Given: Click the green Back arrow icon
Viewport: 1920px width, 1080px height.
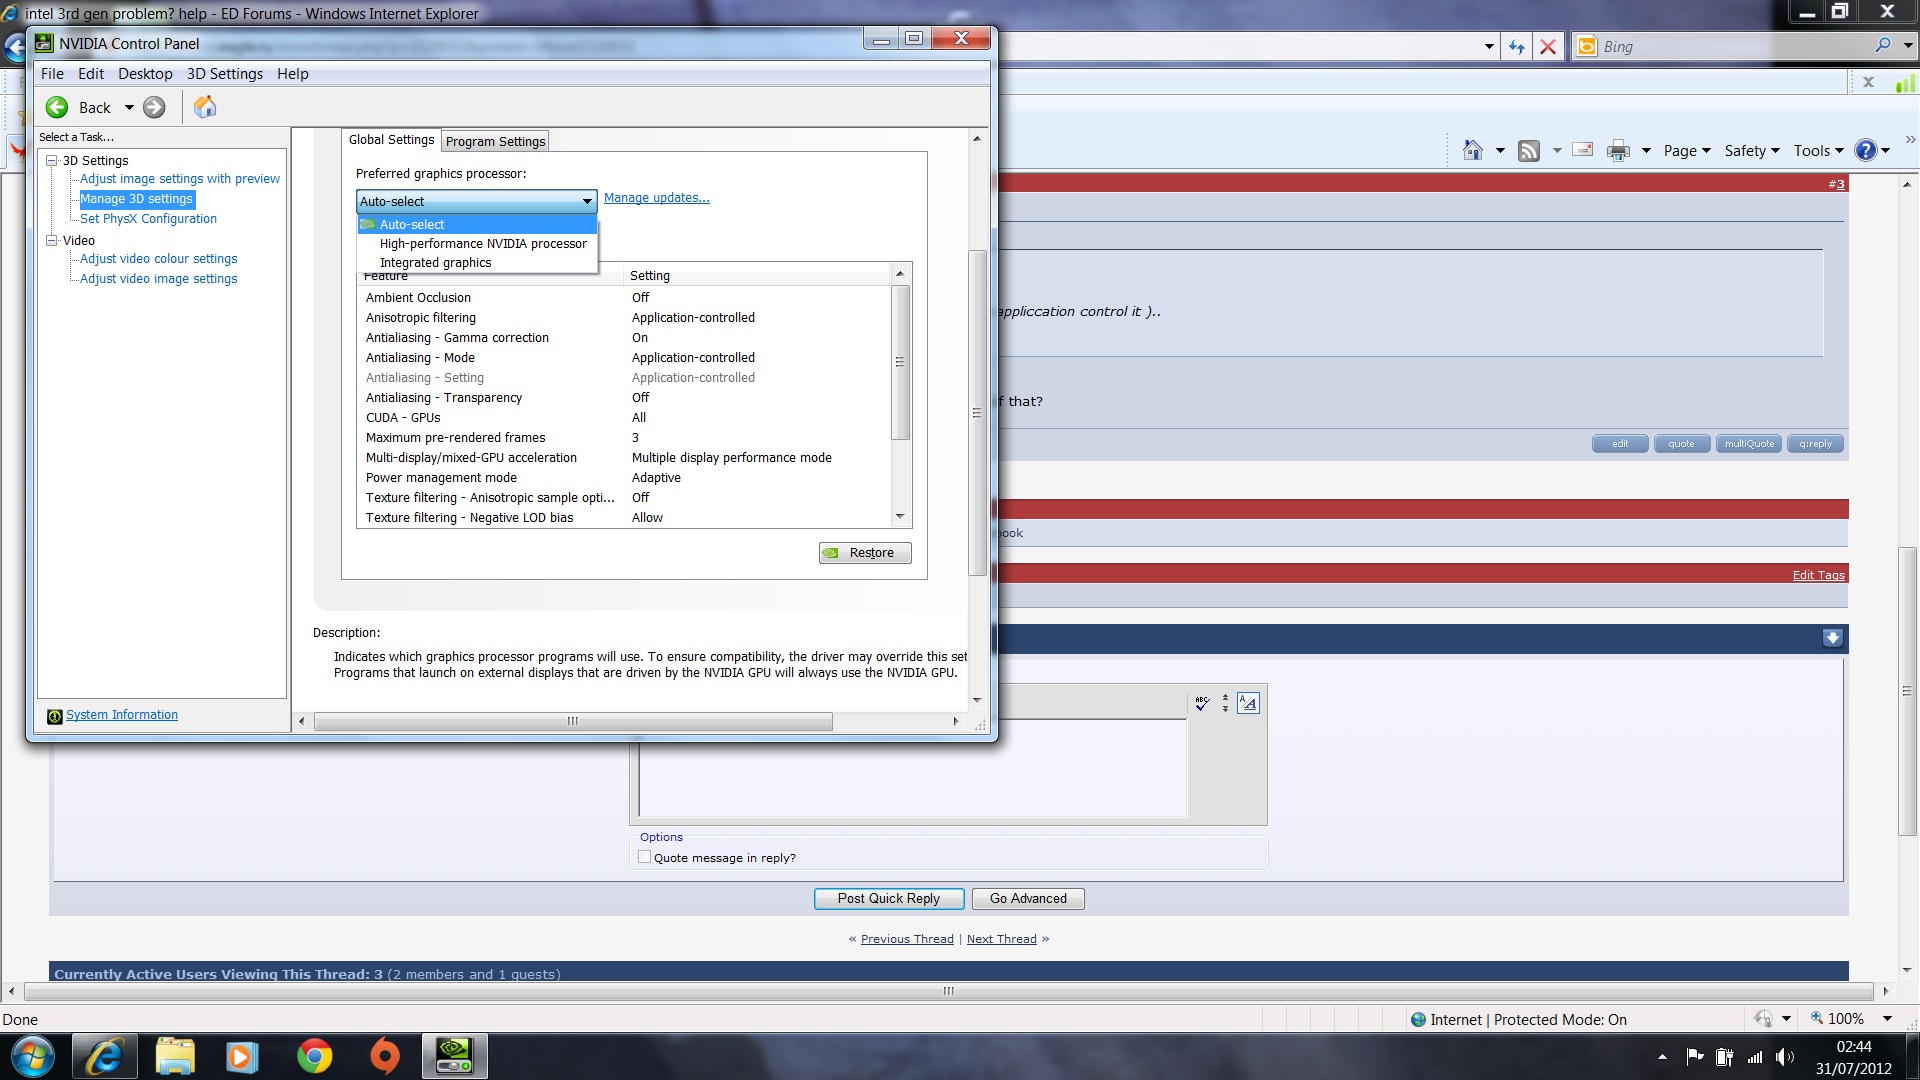Looking at the screenshot, I should tap(57, 107).
